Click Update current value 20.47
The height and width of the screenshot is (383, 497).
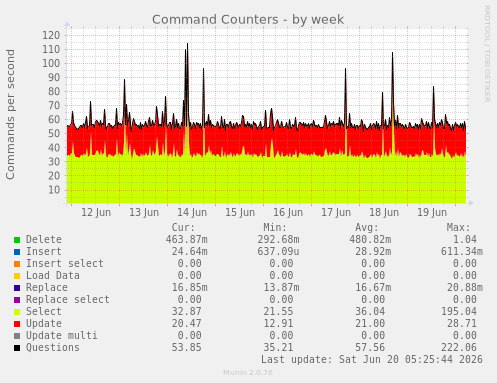click(x=186, y=323)
